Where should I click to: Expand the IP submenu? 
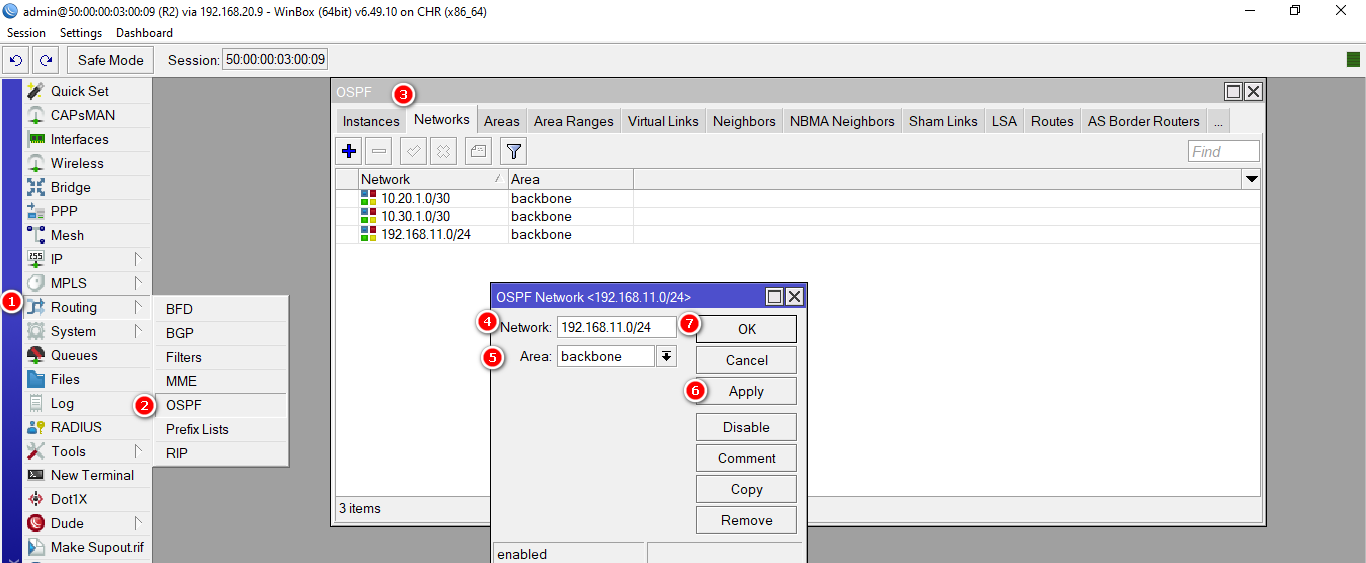pos(87,259)
